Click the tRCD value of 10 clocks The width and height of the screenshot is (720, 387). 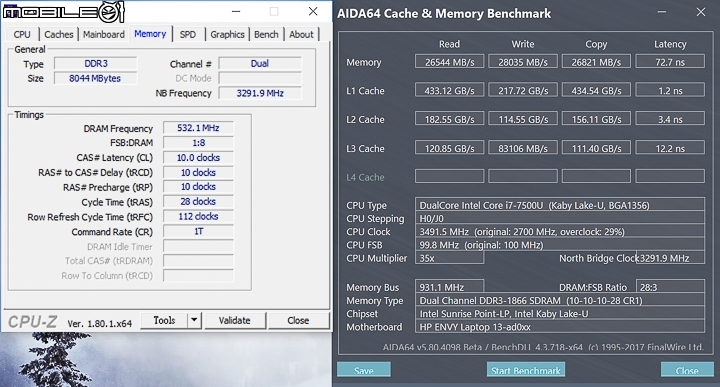tap(198, 172)
